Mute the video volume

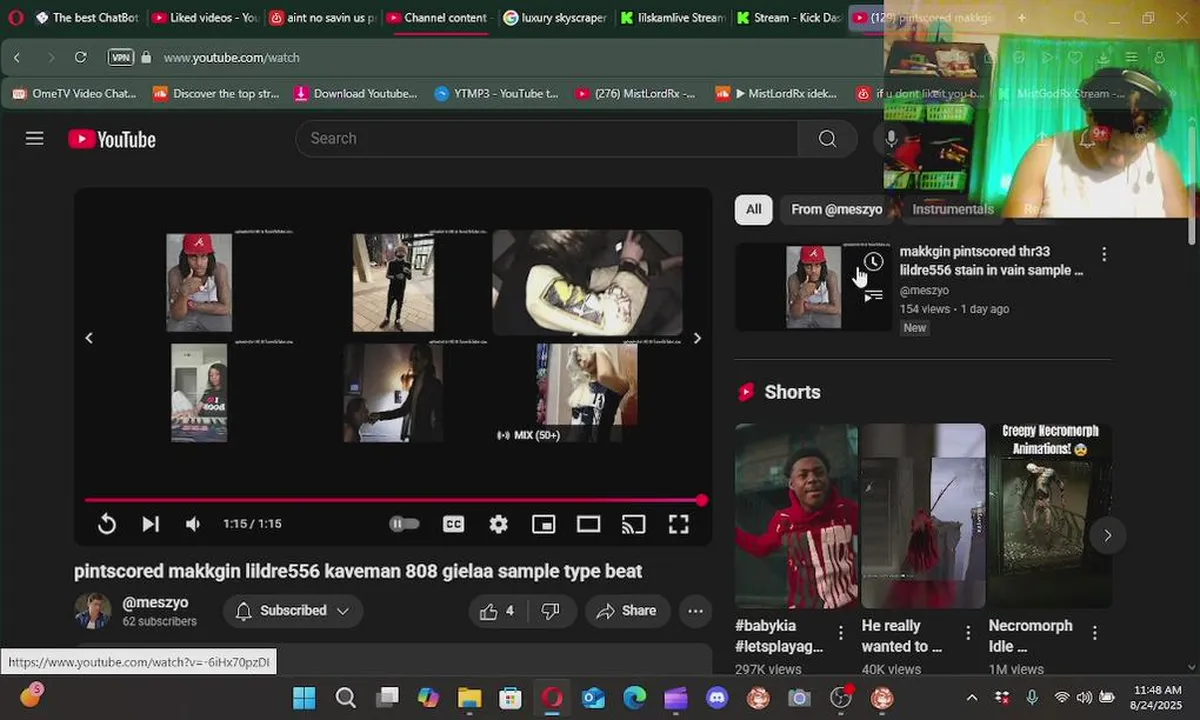click(193, 524)
